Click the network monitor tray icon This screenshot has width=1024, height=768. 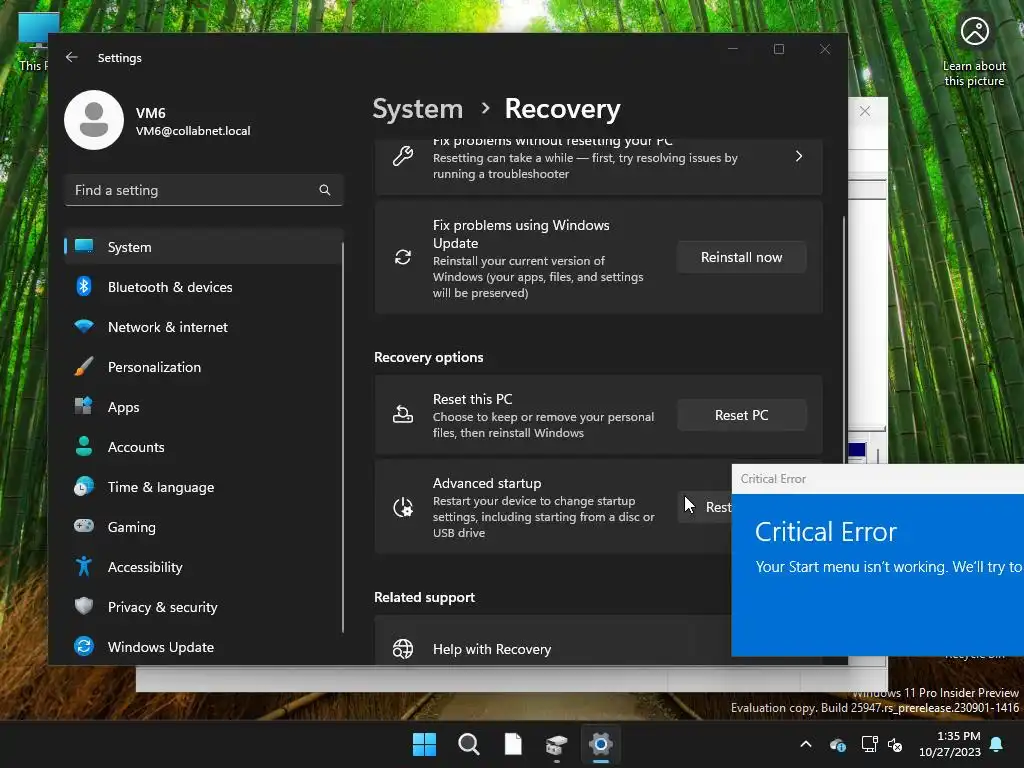coord(869,744)
